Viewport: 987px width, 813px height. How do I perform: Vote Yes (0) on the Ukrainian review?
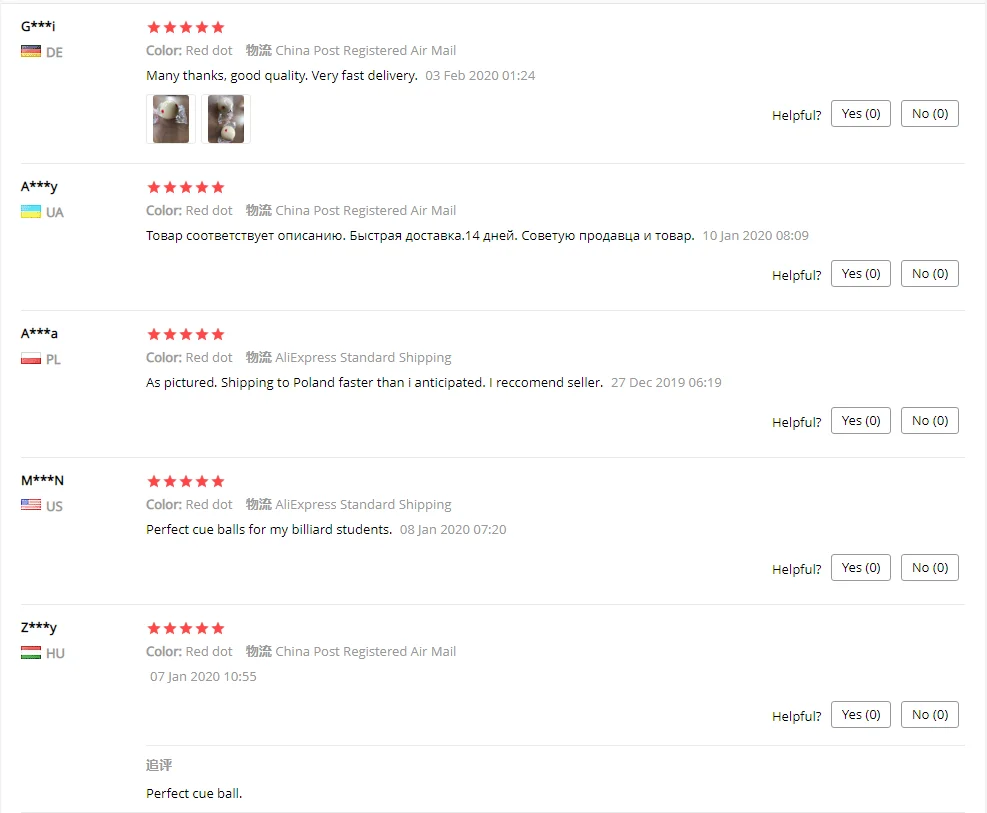[860, 274]
